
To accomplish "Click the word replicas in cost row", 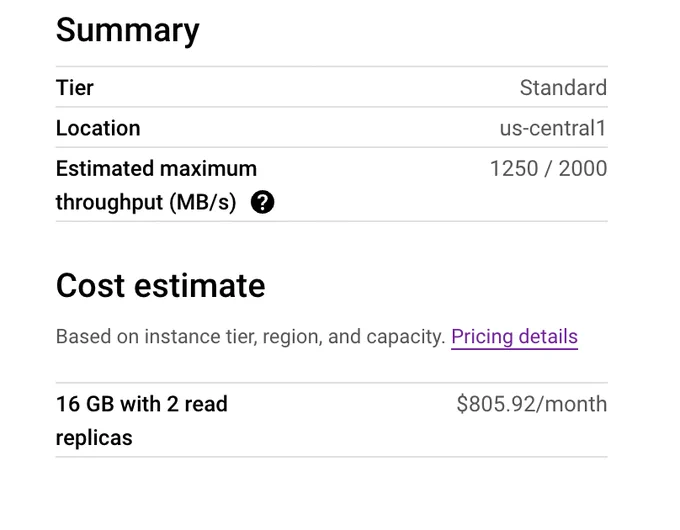I will pos(94,438).
